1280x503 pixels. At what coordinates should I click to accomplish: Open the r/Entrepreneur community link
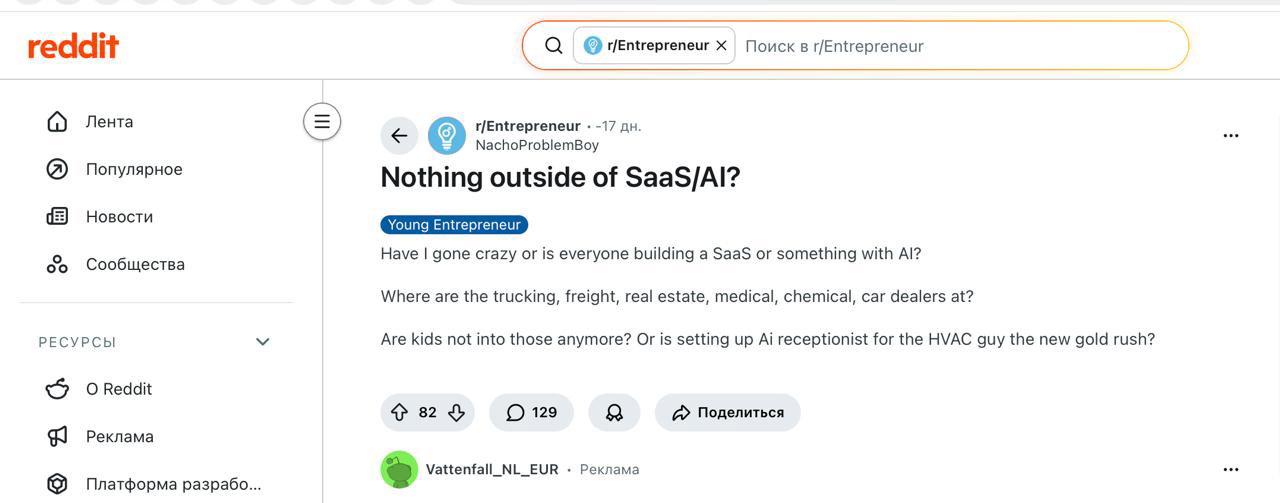pos(528,126)
